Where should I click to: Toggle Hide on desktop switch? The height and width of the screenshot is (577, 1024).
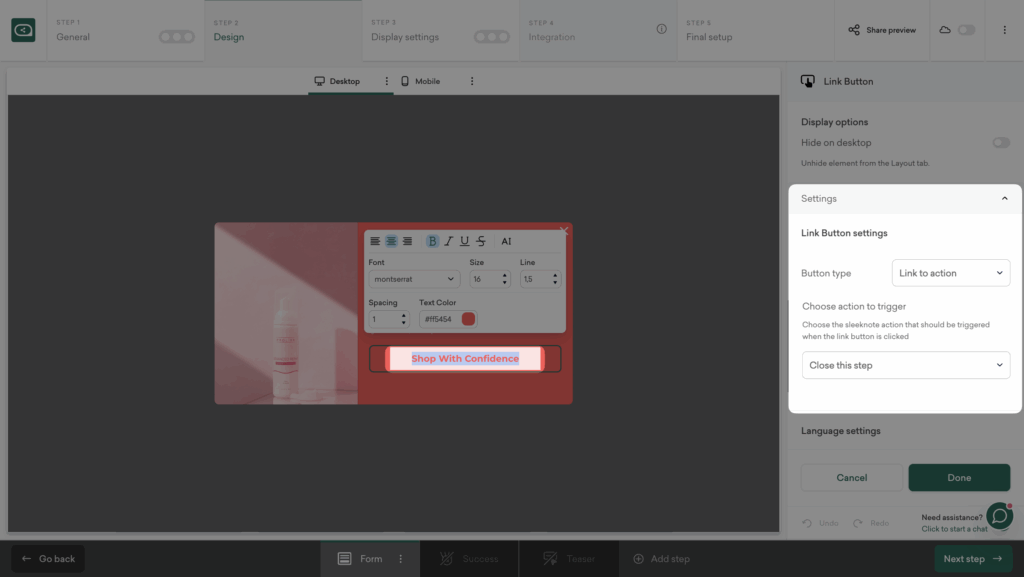click(1000, 143)
